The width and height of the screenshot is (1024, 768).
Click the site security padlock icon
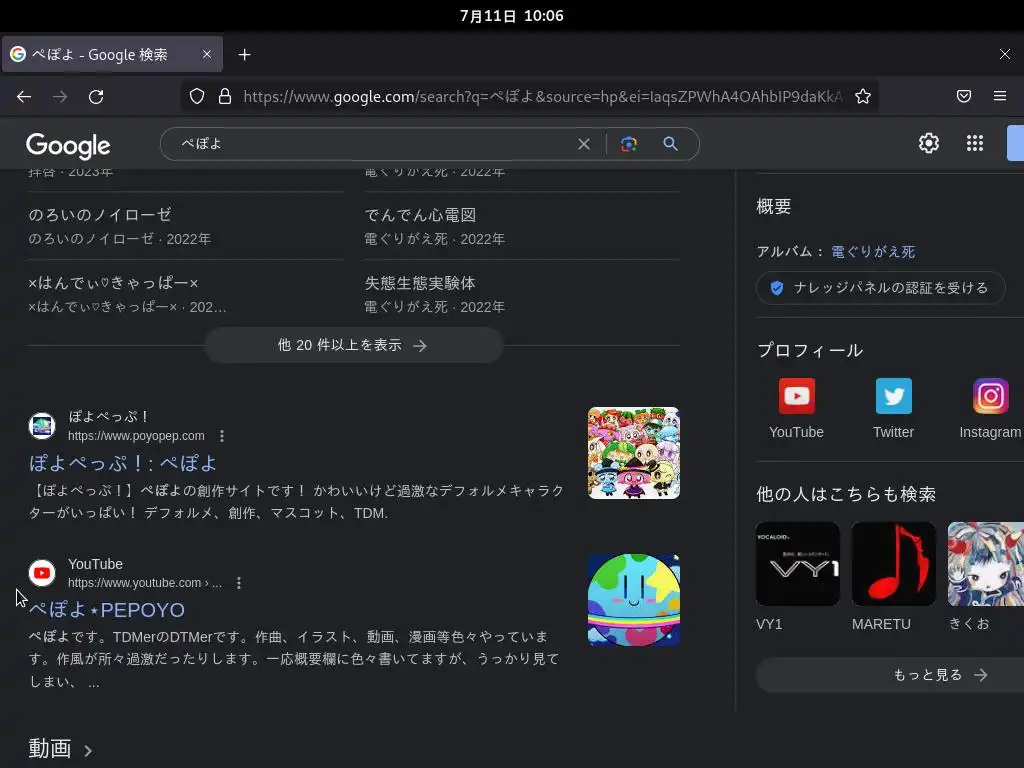coord(225,97)
